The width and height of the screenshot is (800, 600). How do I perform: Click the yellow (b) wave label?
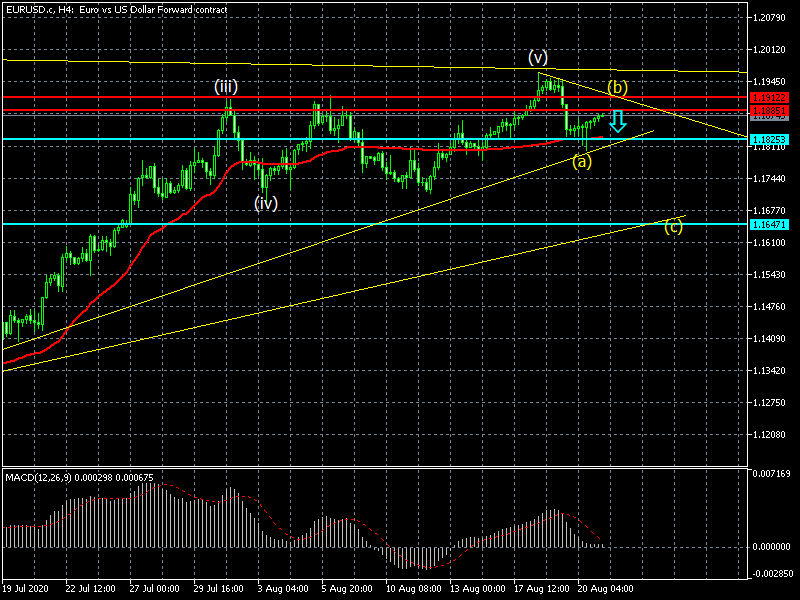coord(618,88)
